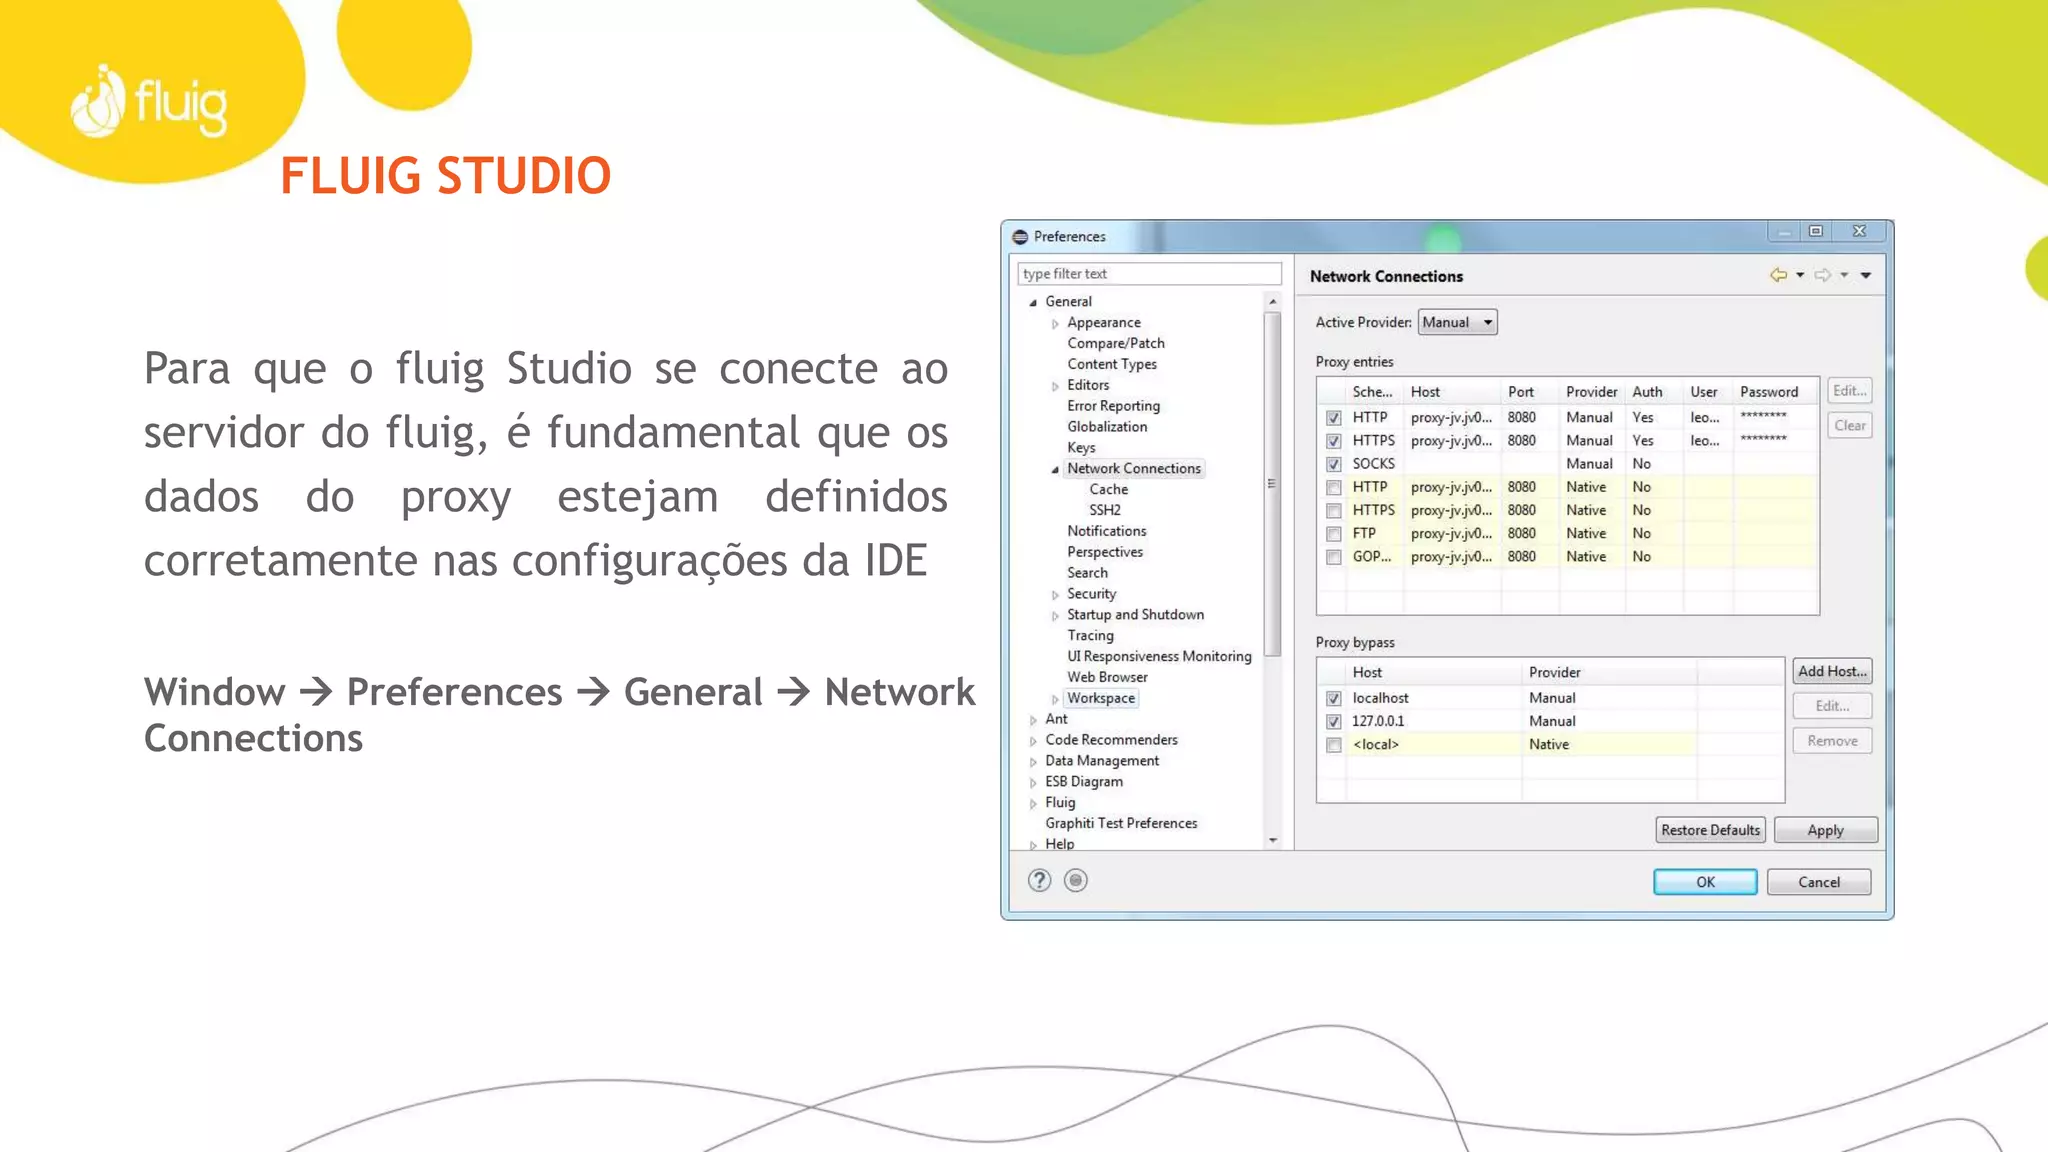Close the Preferences window
This screenshot has height=1152, width=2048.
(1859, 231)
